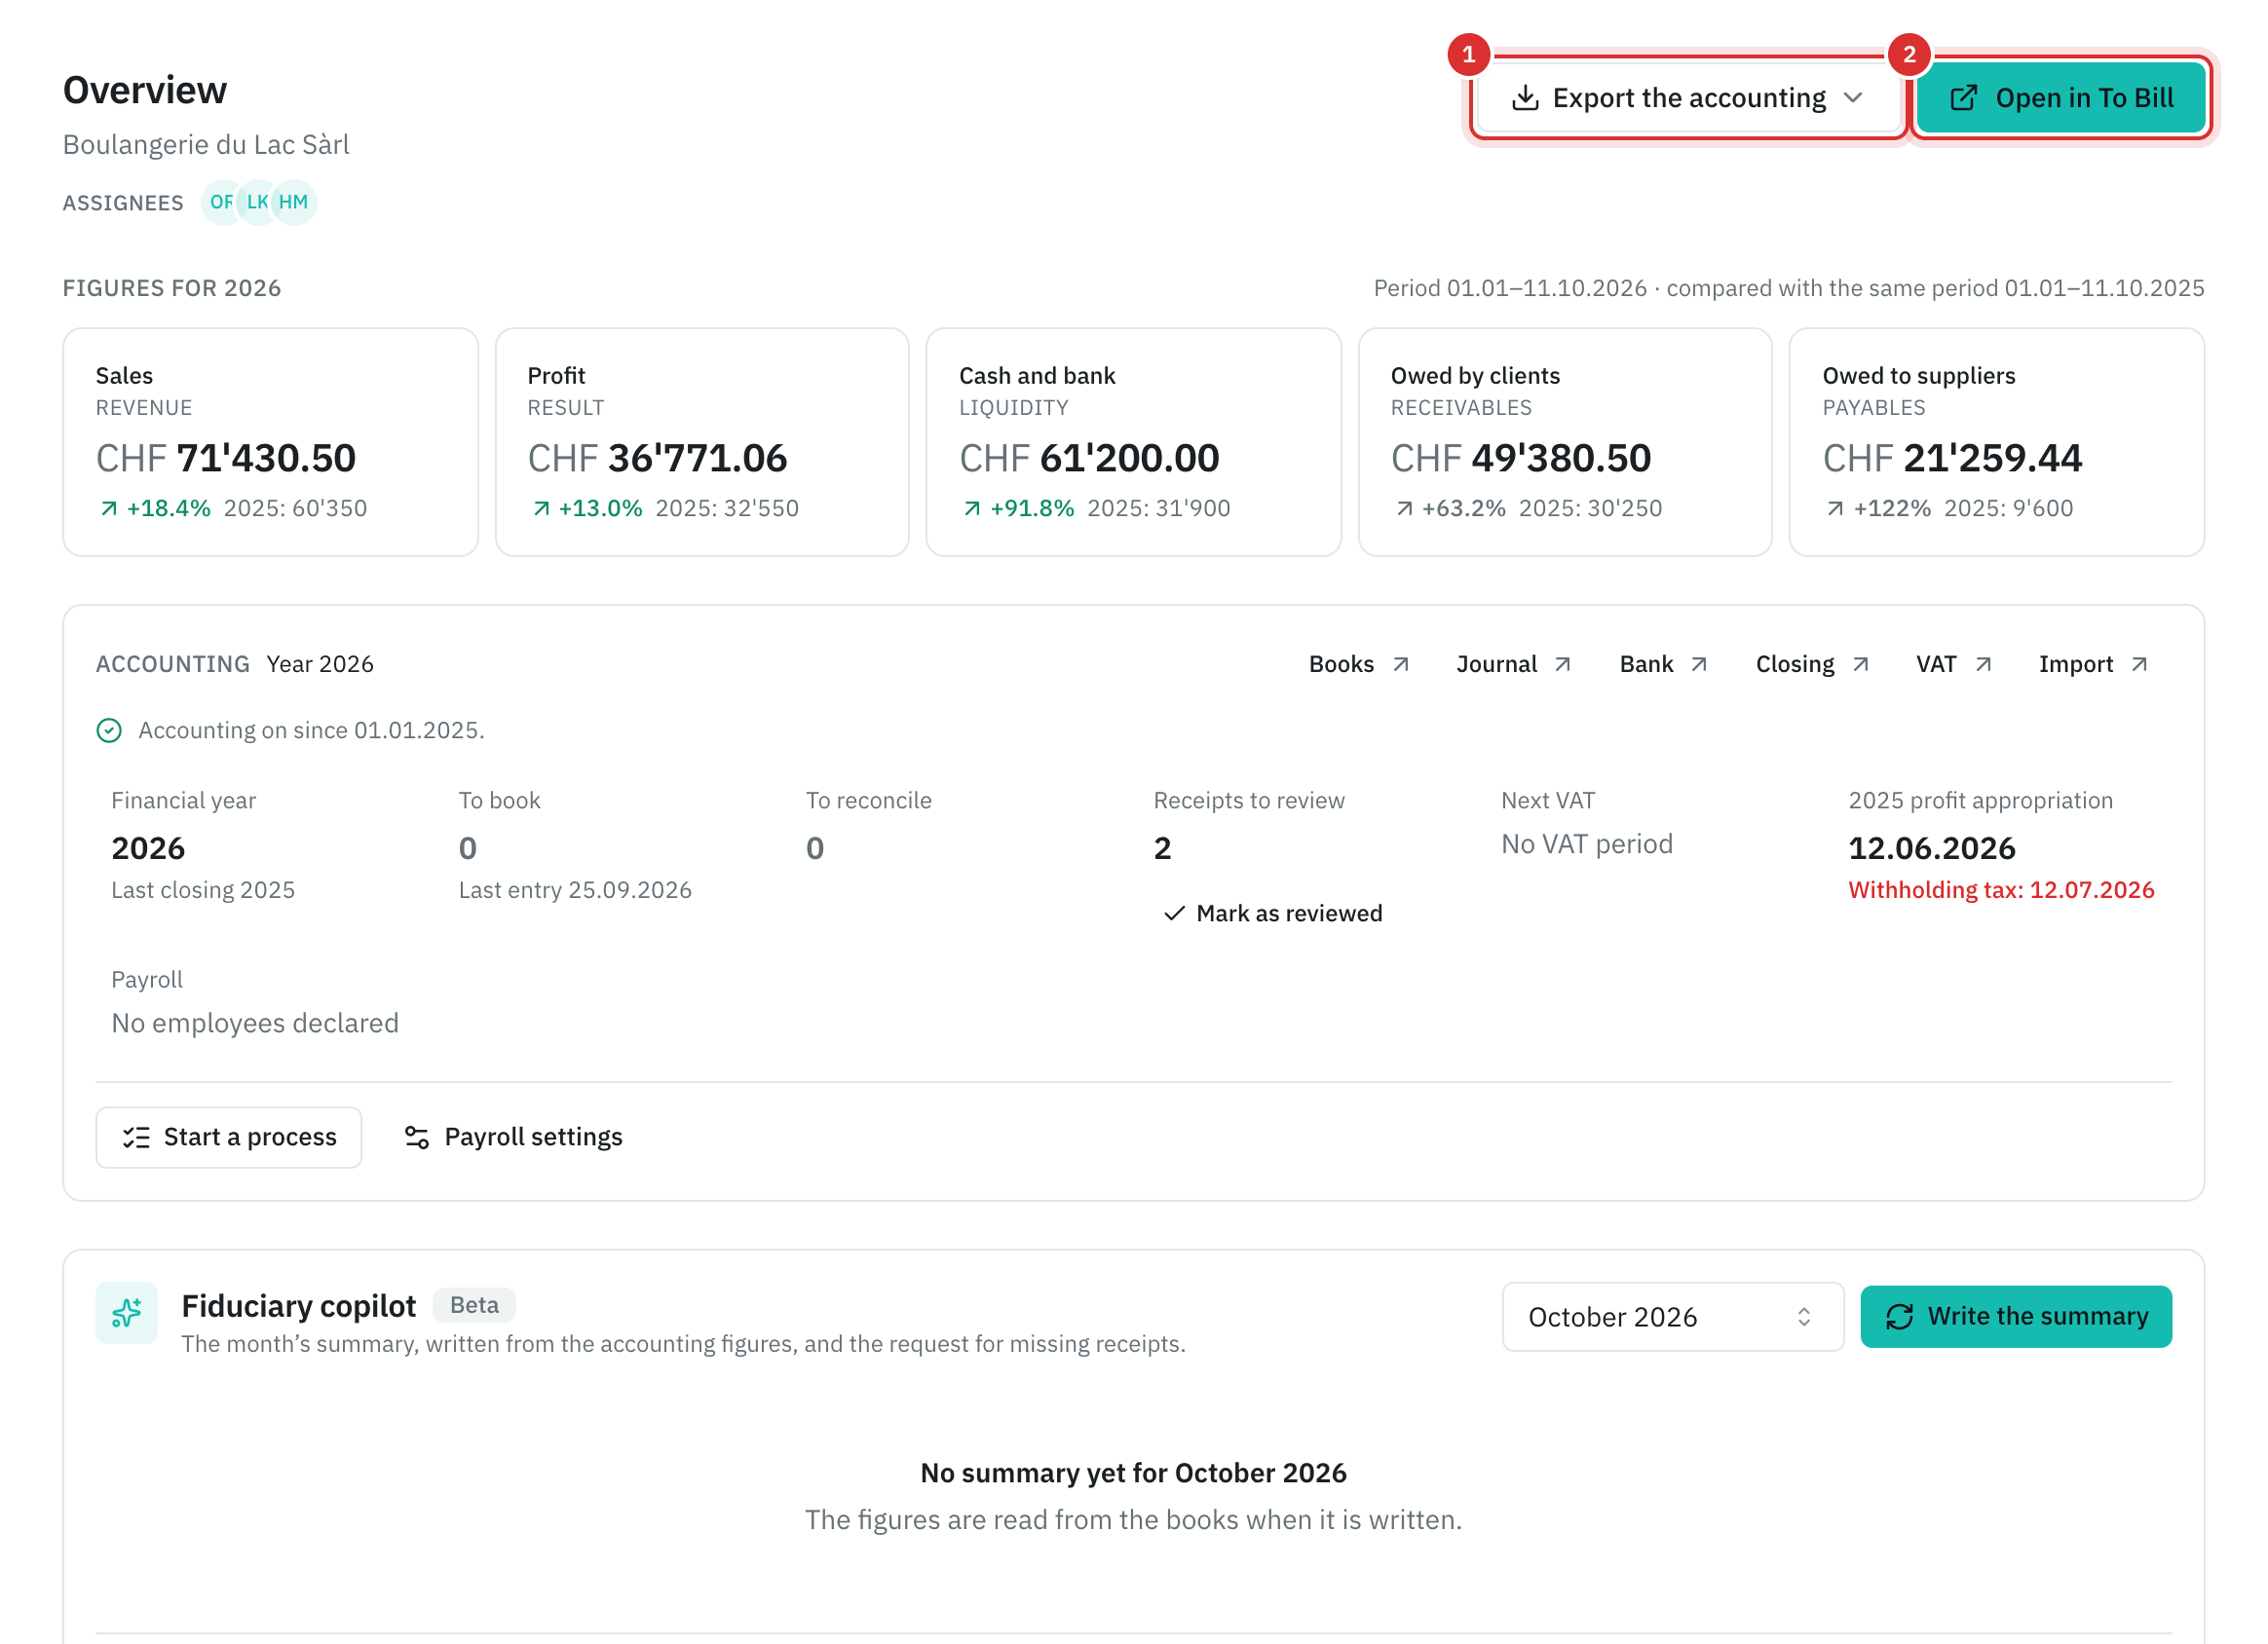Open Payroll settings
Screen dimensions: 2268x1644
[x=513, y=1137]
